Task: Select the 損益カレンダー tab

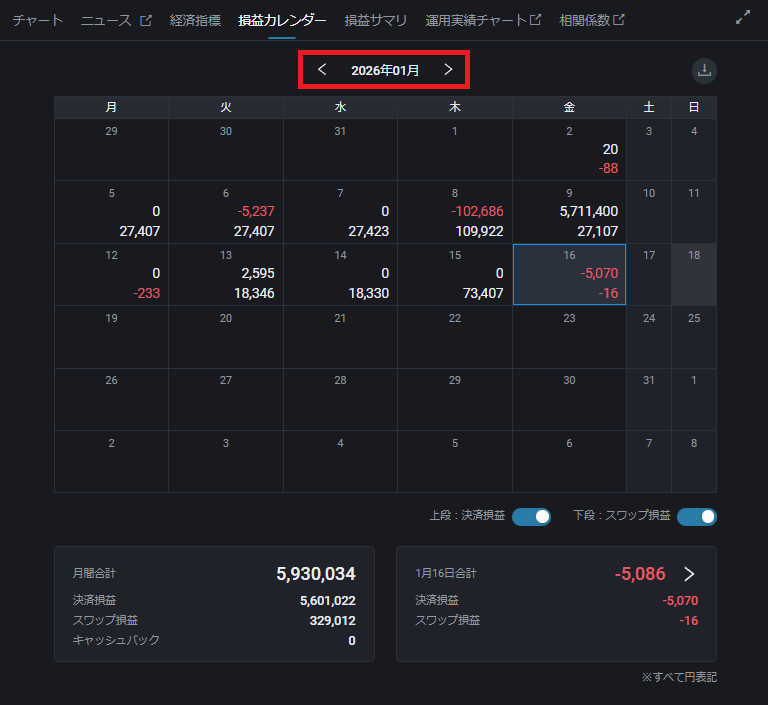Action: (x=282, y=20)
